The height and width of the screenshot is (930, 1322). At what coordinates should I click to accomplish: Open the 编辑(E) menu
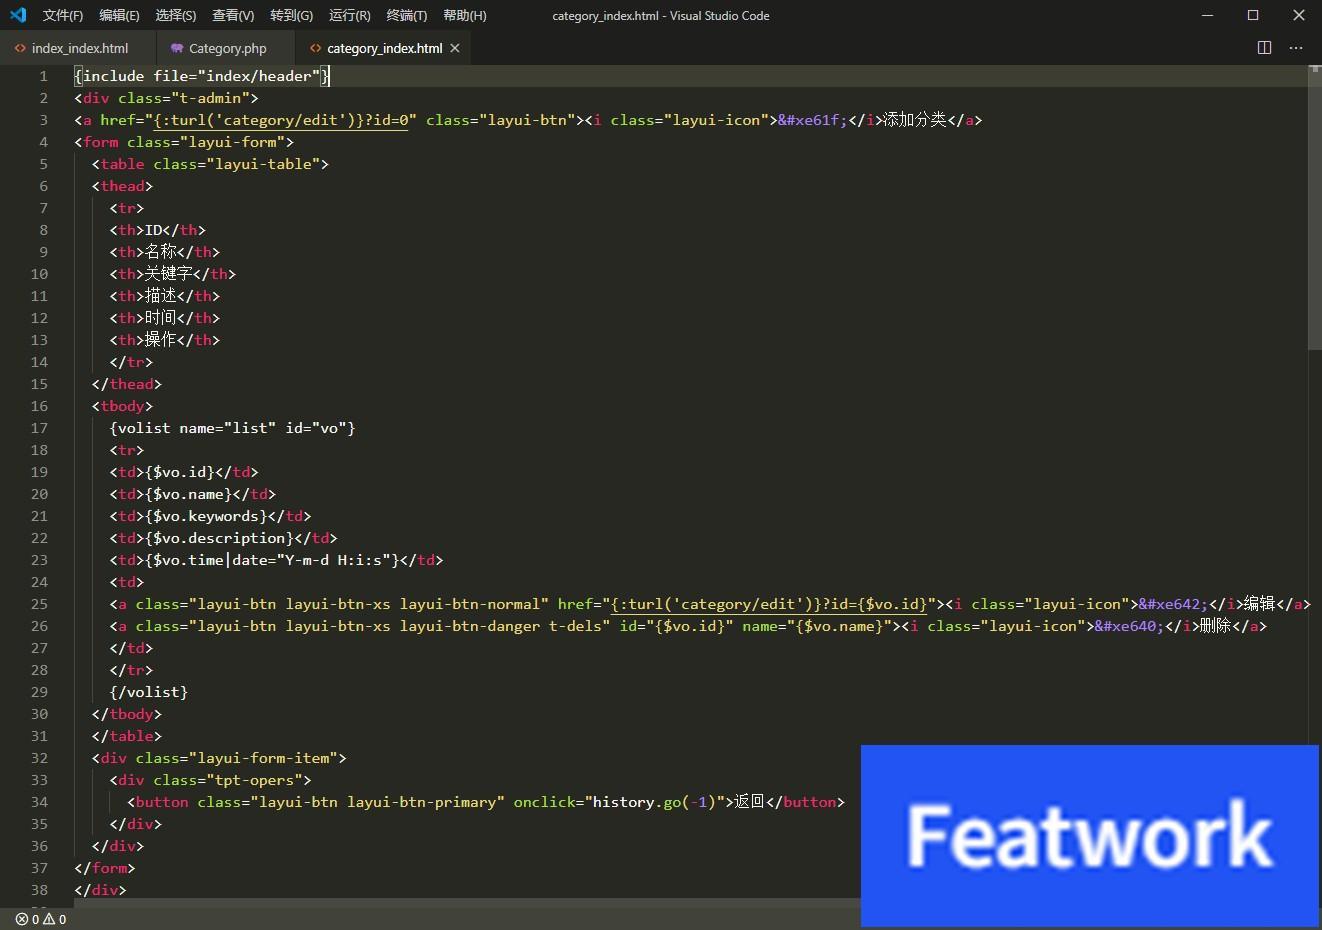click(119, 15)
